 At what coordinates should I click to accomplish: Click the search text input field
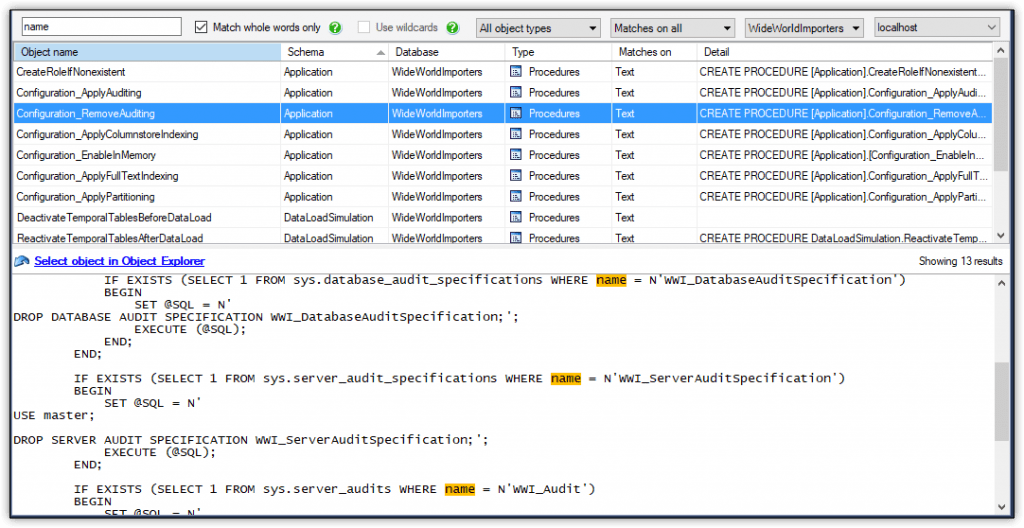(101, 27)
